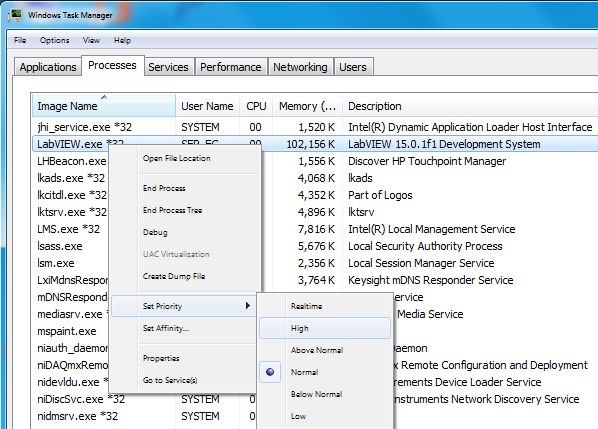Click the Set Priority menu entry

[x=184, y=306]
